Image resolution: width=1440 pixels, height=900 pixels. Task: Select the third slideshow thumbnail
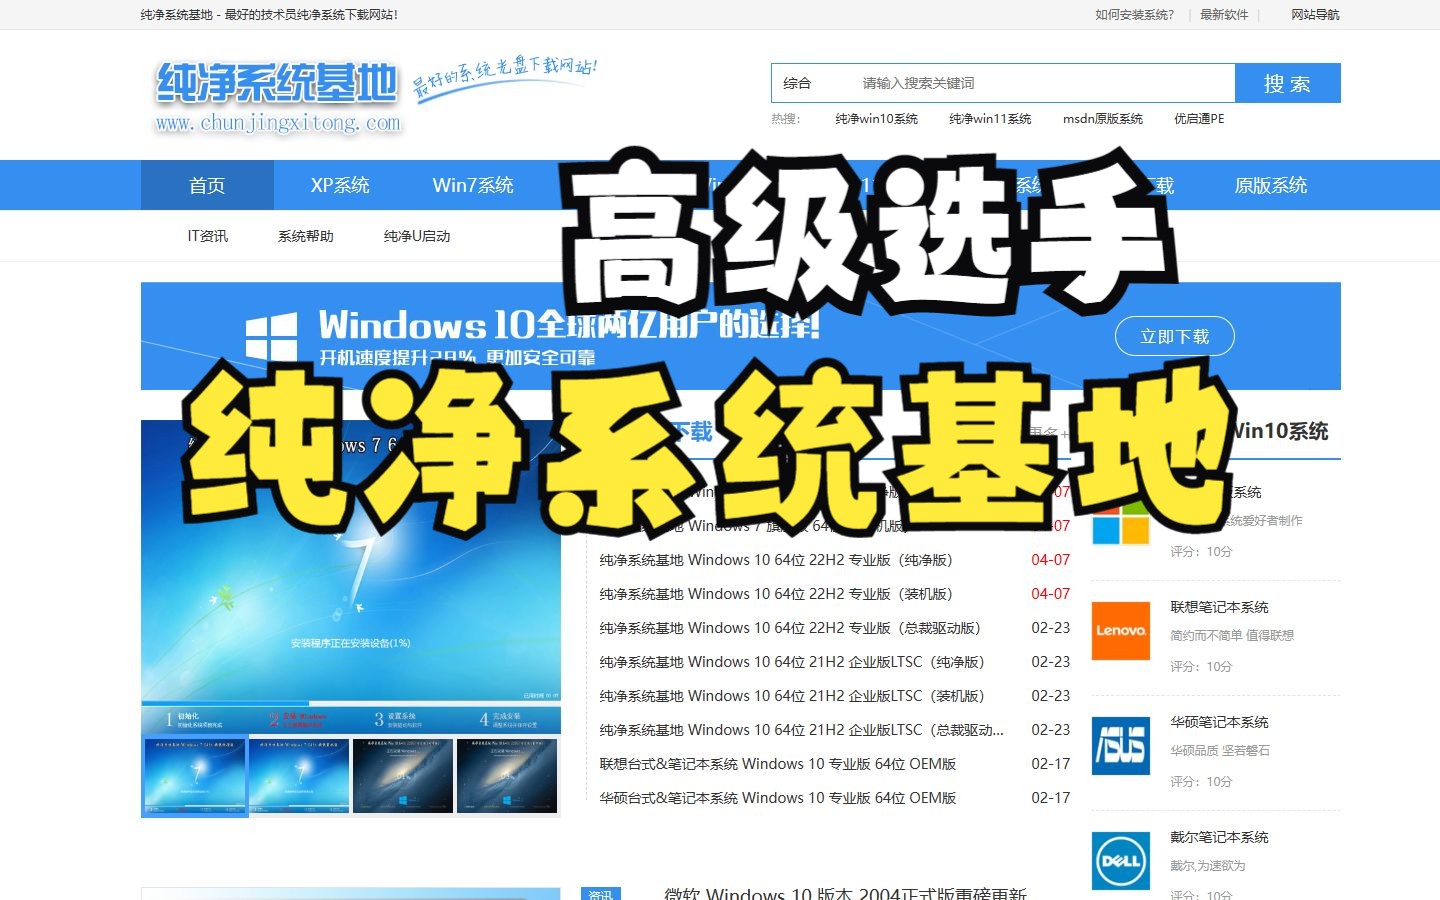click(403, 776)
